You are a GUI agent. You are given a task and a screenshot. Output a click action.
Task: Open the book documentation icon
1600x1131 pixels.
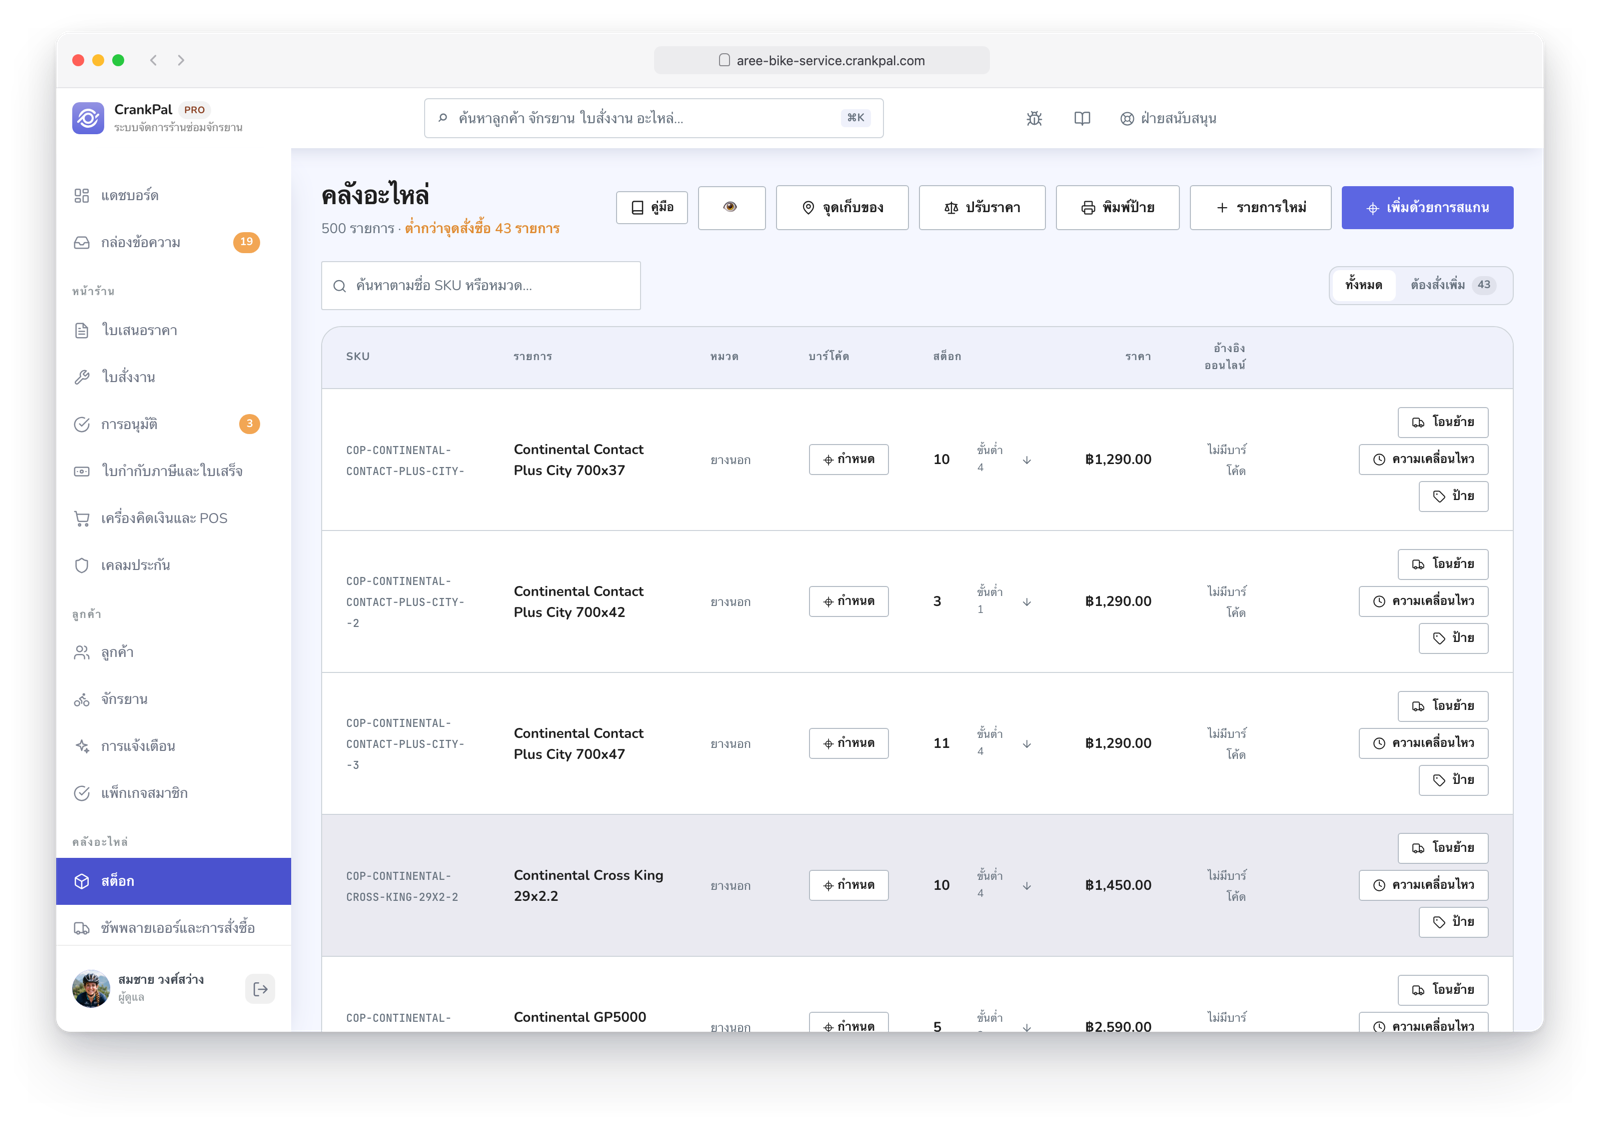pyautogui.click(x=1082, y=118)
